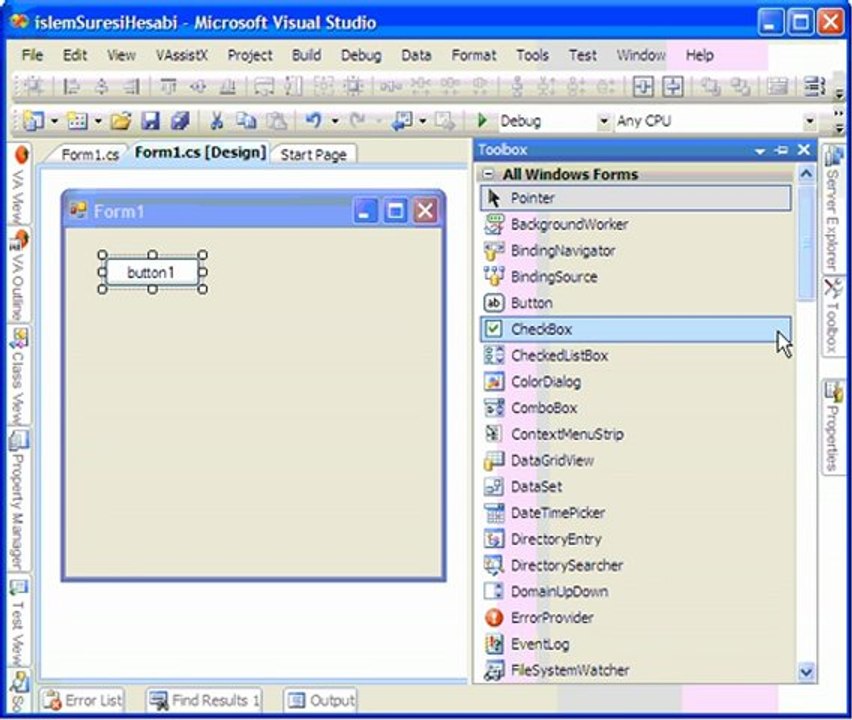Image resolution: width=852 pixels, height=720 pixels.
Task: Pick the ColorDialog component in Toolbox
Action: pos(635,381)
